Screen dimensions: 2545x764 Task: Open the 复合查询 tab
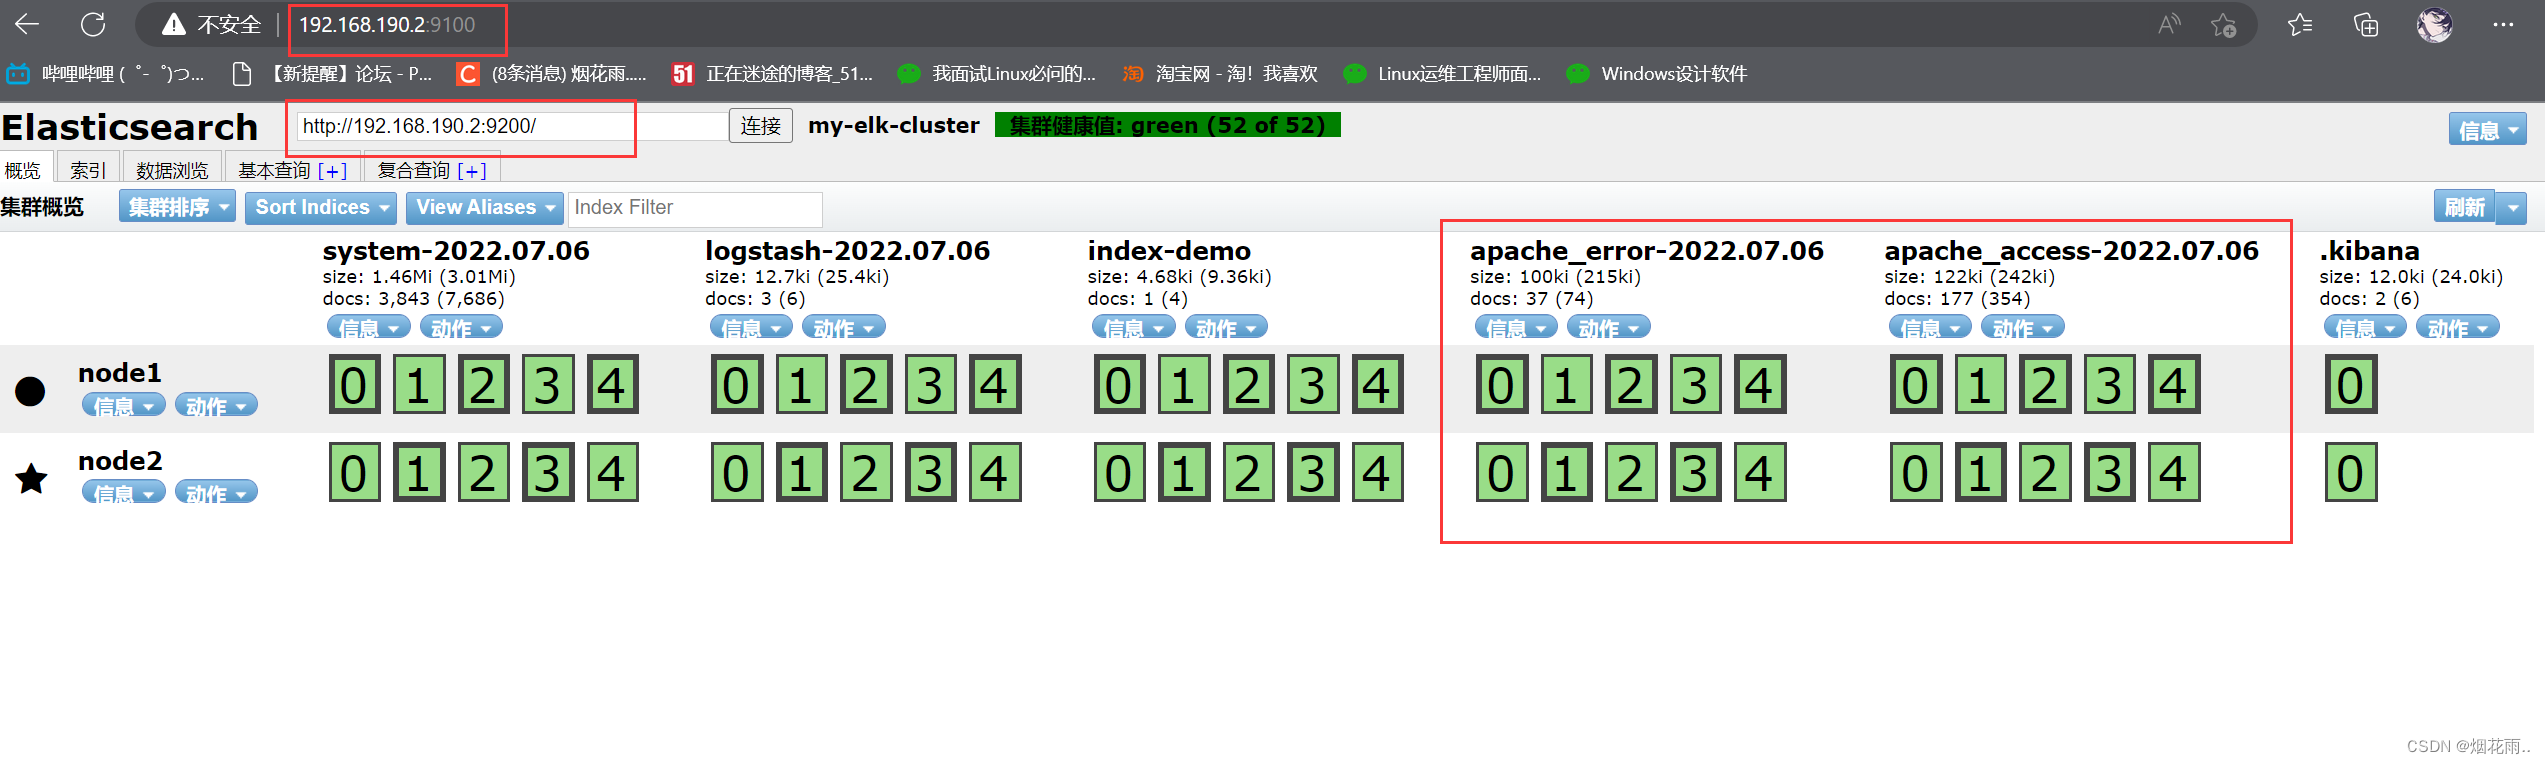[x=413, y=170]
